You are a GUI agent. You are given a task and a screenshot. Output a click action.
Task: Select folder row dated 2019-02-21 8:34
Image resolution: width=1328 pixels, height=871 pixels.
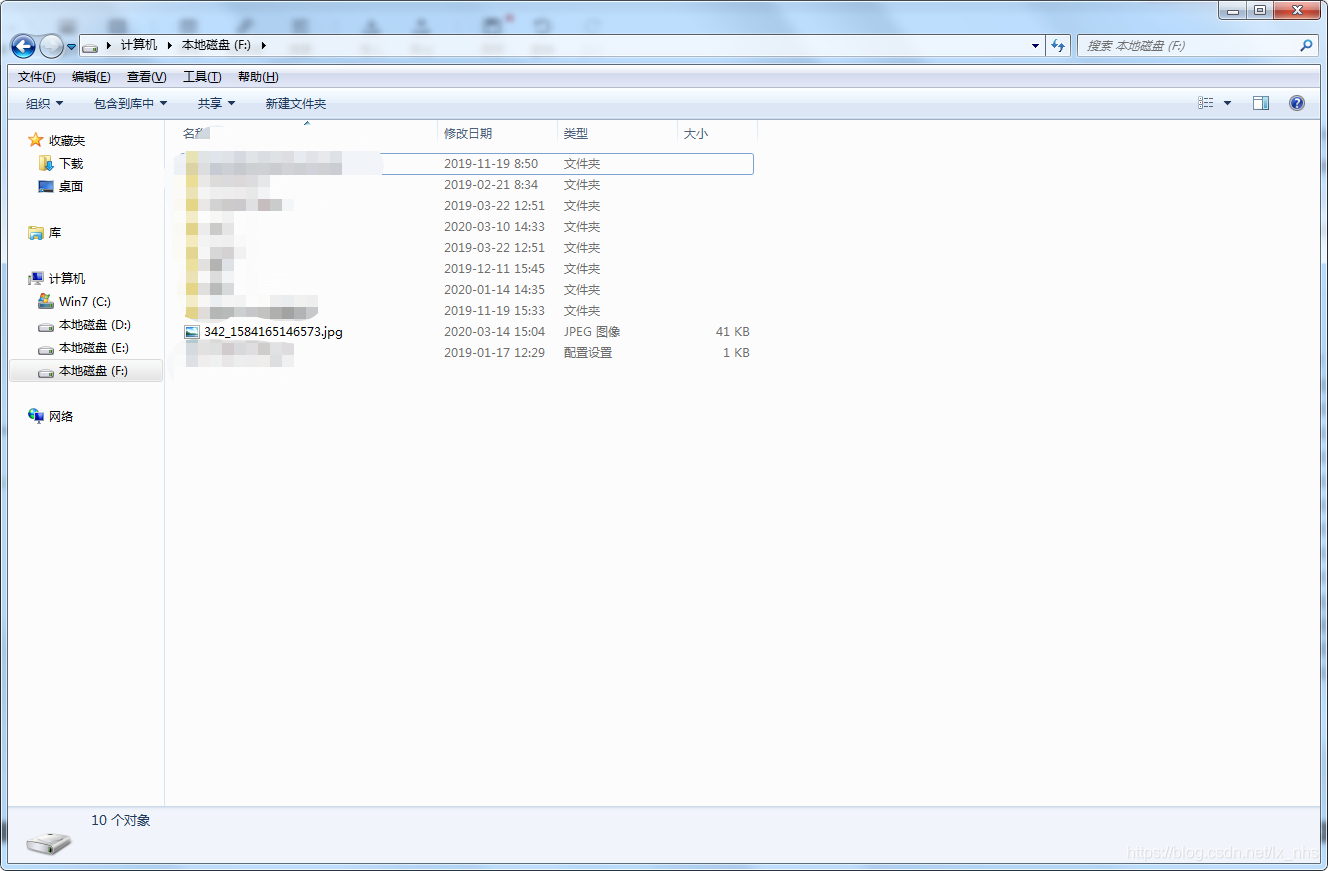467,184
